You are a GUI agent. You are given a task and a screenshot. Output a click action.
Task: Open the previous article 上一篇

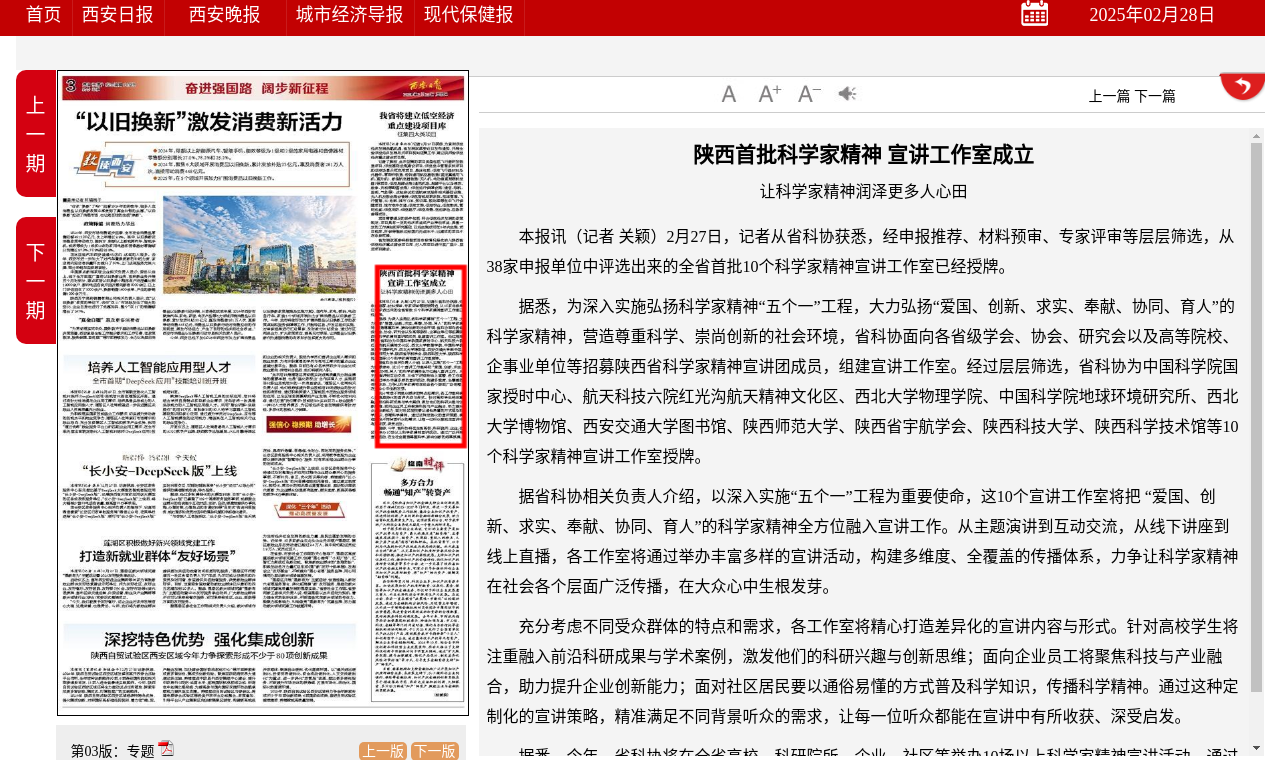pos(1109,96)
